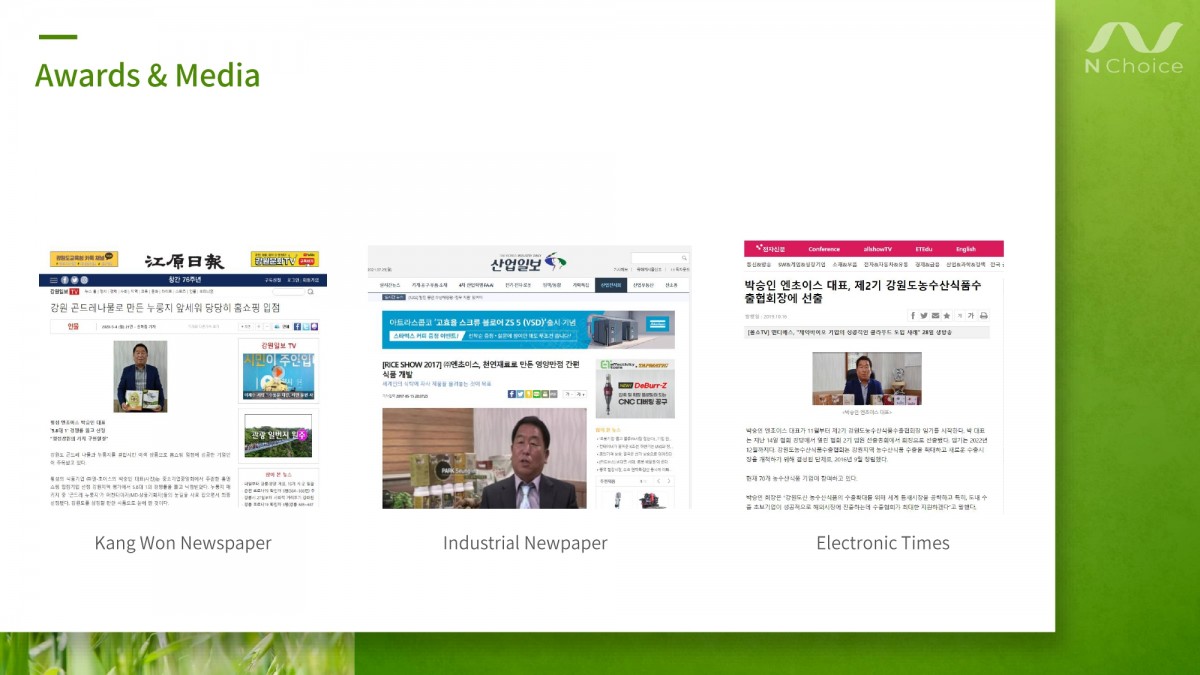This screenshot has width=1200, height=675.
Task: Click the RICE SHOW 2017 article headline
Action: pyautogui.click(x=478, y=371)
